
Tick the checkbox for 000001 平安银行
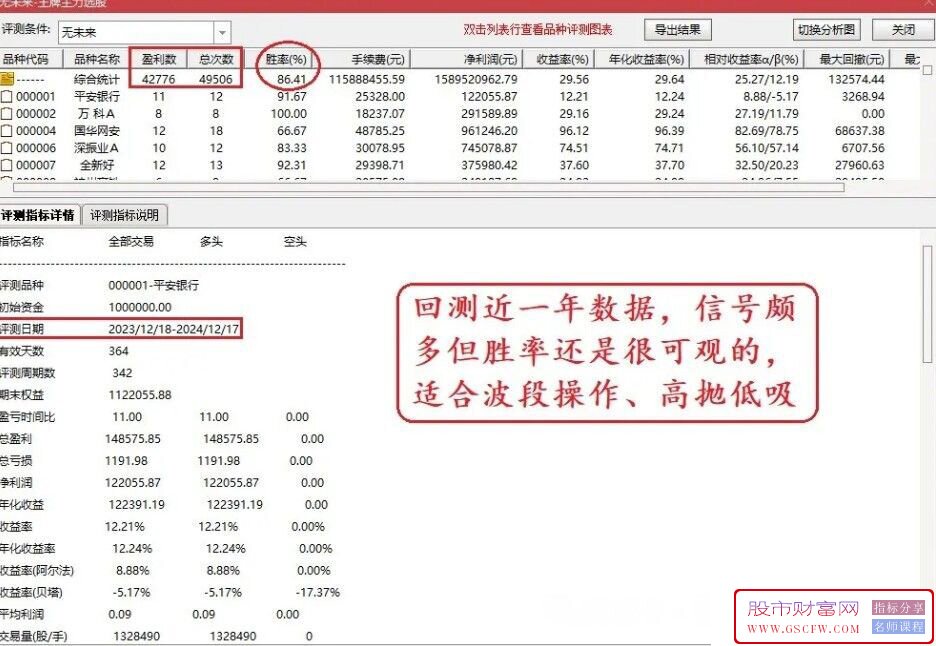[x=7, y=96]
